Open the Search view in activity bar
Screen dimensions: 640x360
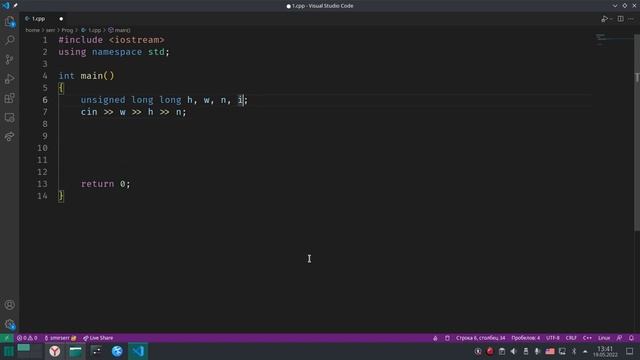pos(9,40)
